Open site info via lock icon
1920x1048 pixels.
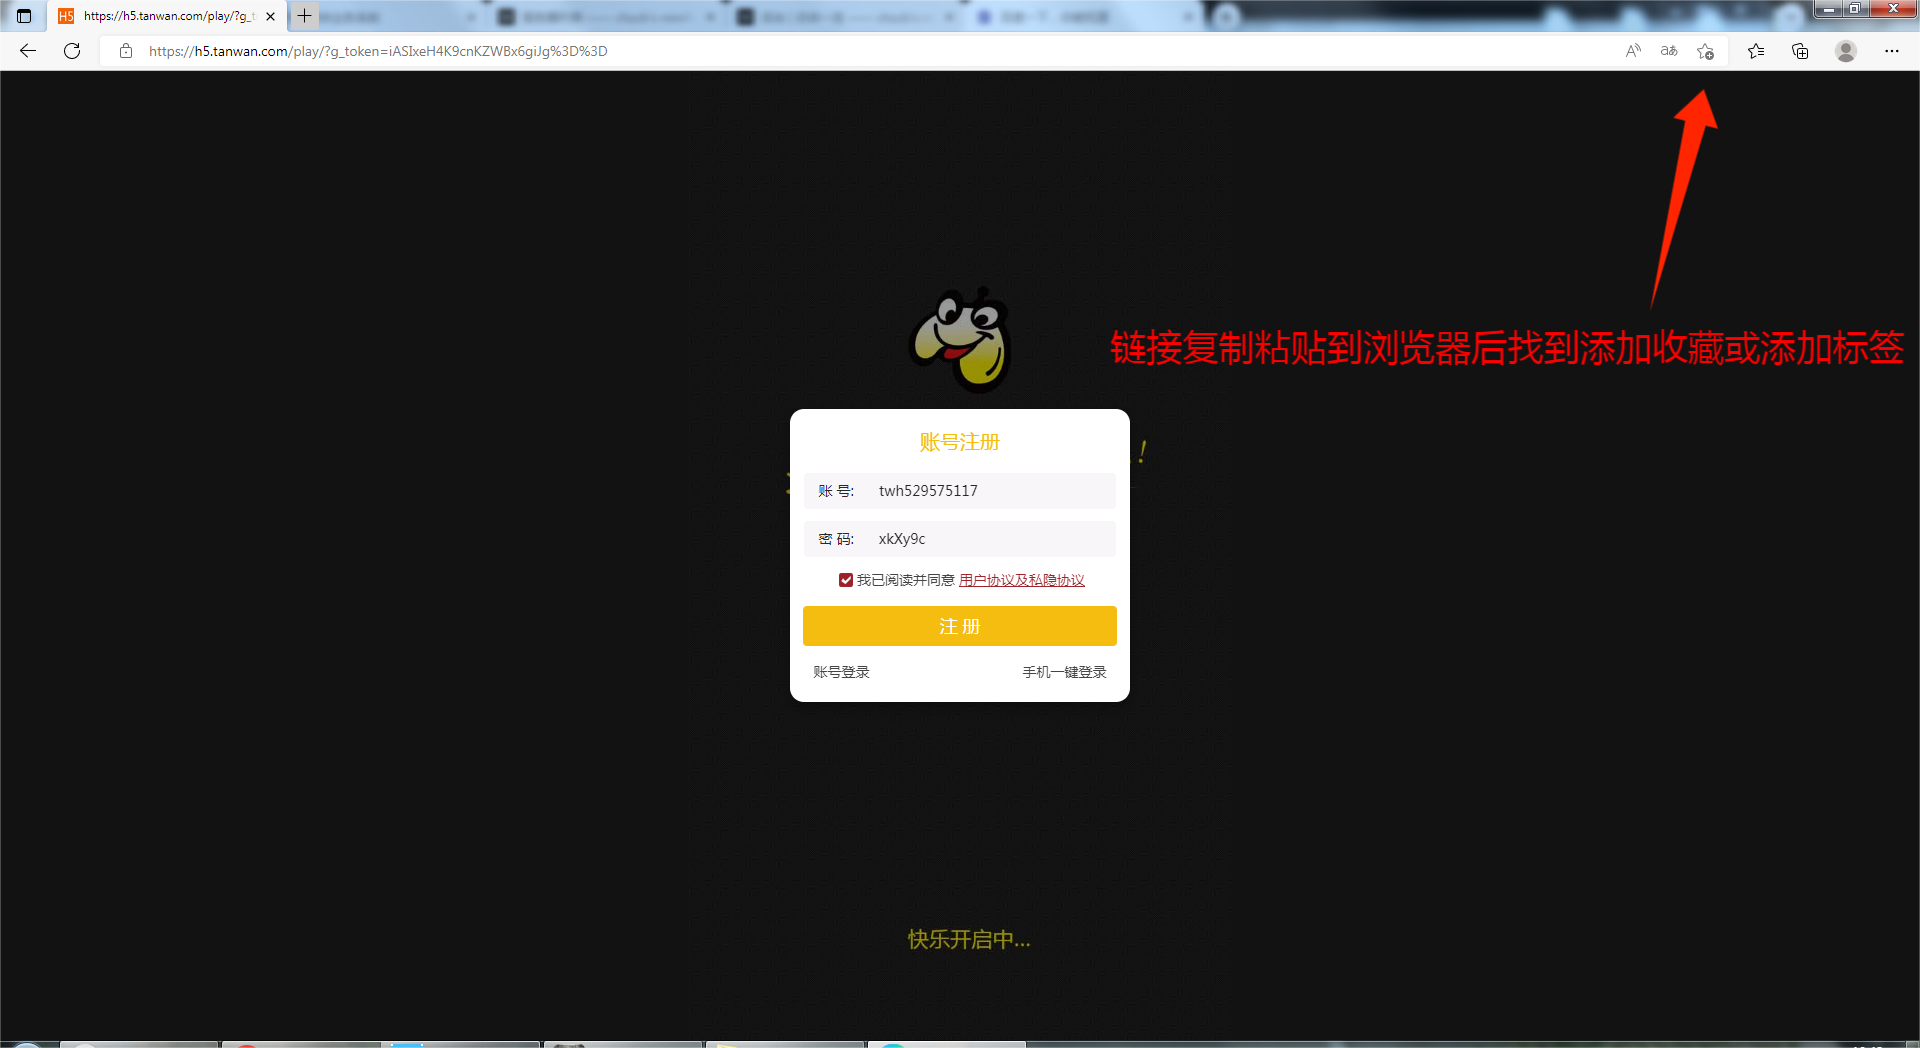point(126,51)
